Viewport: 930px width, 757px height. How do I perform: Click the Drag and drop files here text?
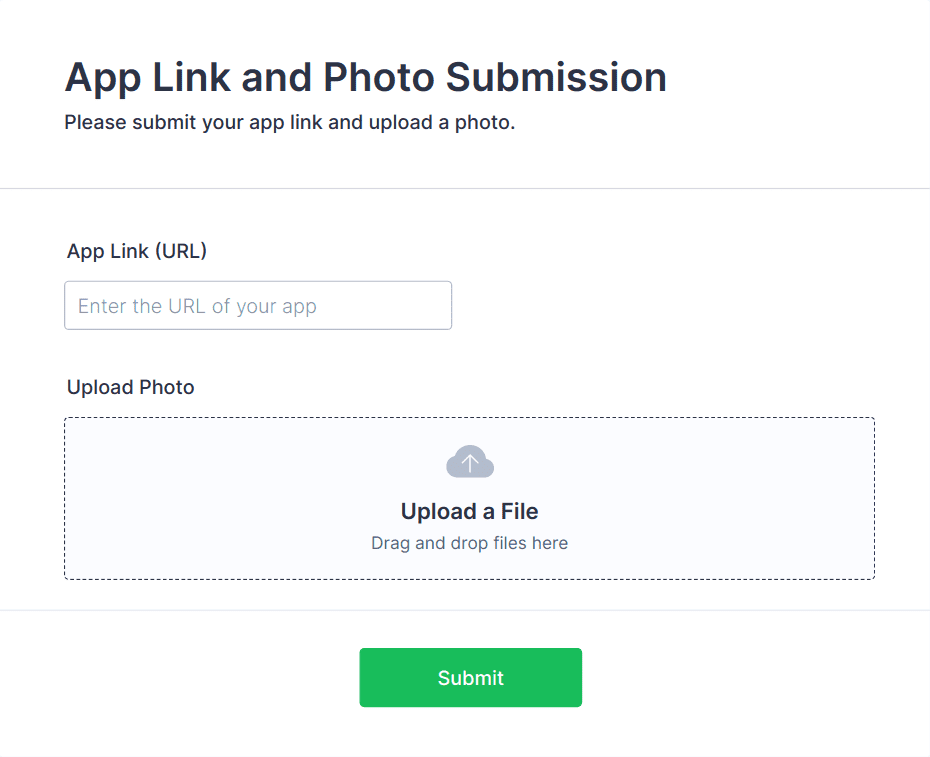coord(470,542)
